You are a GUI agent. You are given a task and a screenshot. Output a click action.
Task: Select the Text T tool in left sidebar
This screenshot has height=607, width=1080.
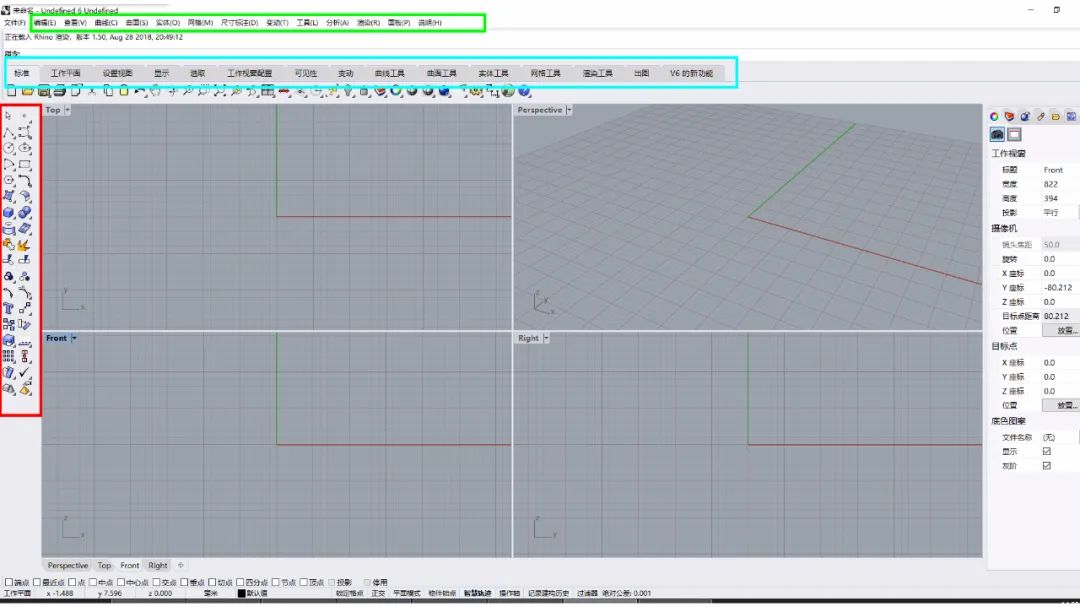tap(8, 308)
